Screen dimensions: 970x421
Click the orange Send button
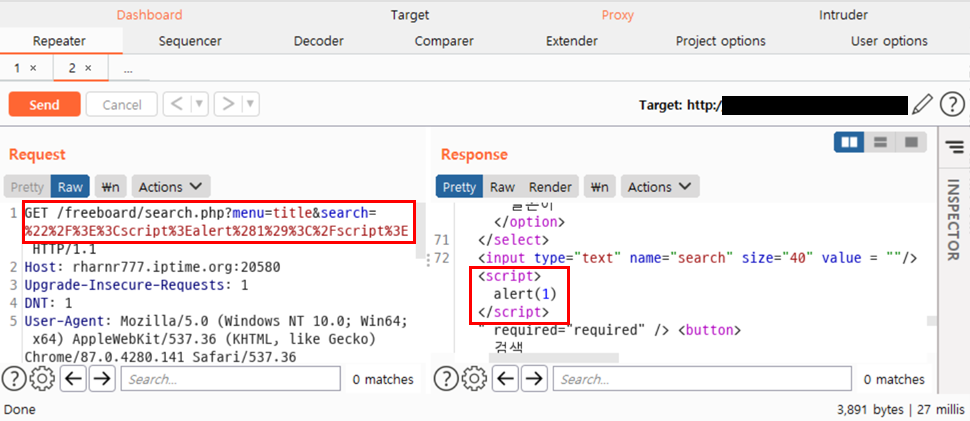click(45, 104)
